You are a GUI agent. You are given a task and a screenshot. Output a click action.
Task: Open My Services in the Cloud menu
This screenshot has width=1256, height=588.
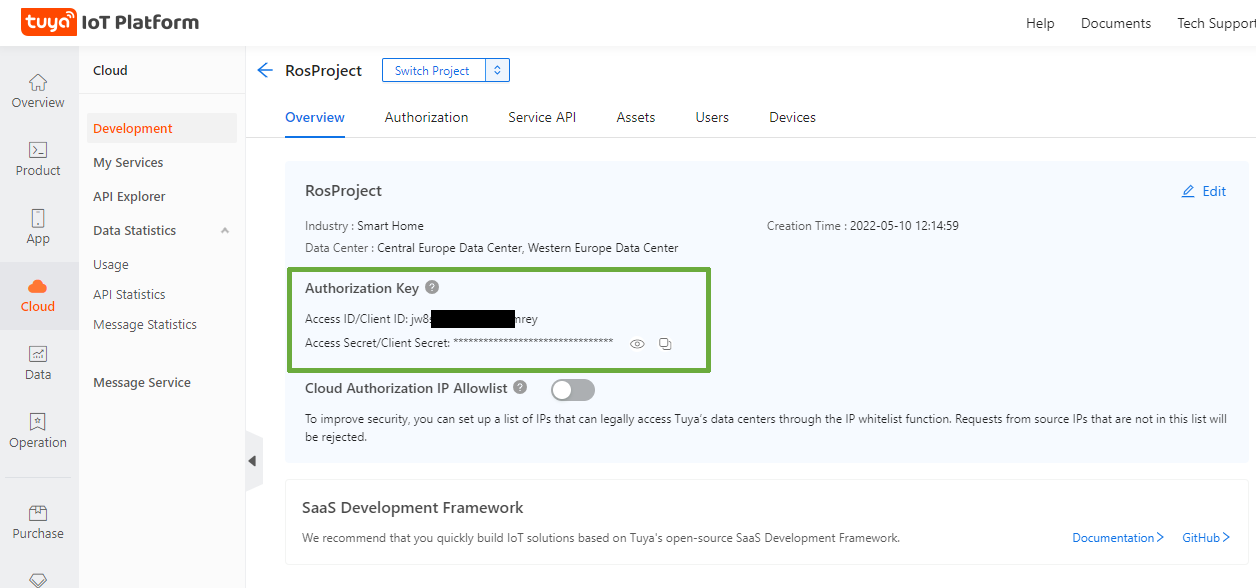pyautogui.click(x=128, y=162)
